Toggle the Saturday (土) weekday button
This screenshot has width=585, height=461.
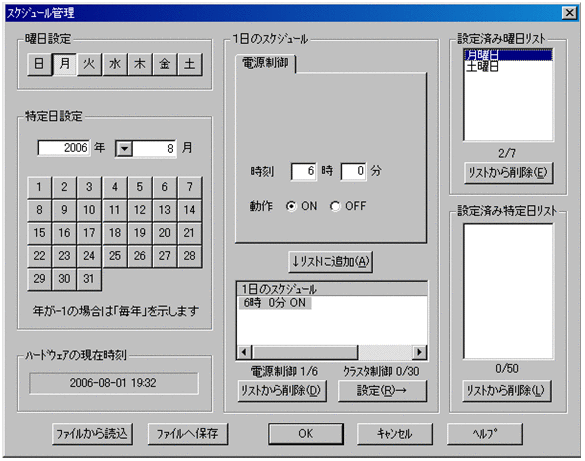point(190,64)
